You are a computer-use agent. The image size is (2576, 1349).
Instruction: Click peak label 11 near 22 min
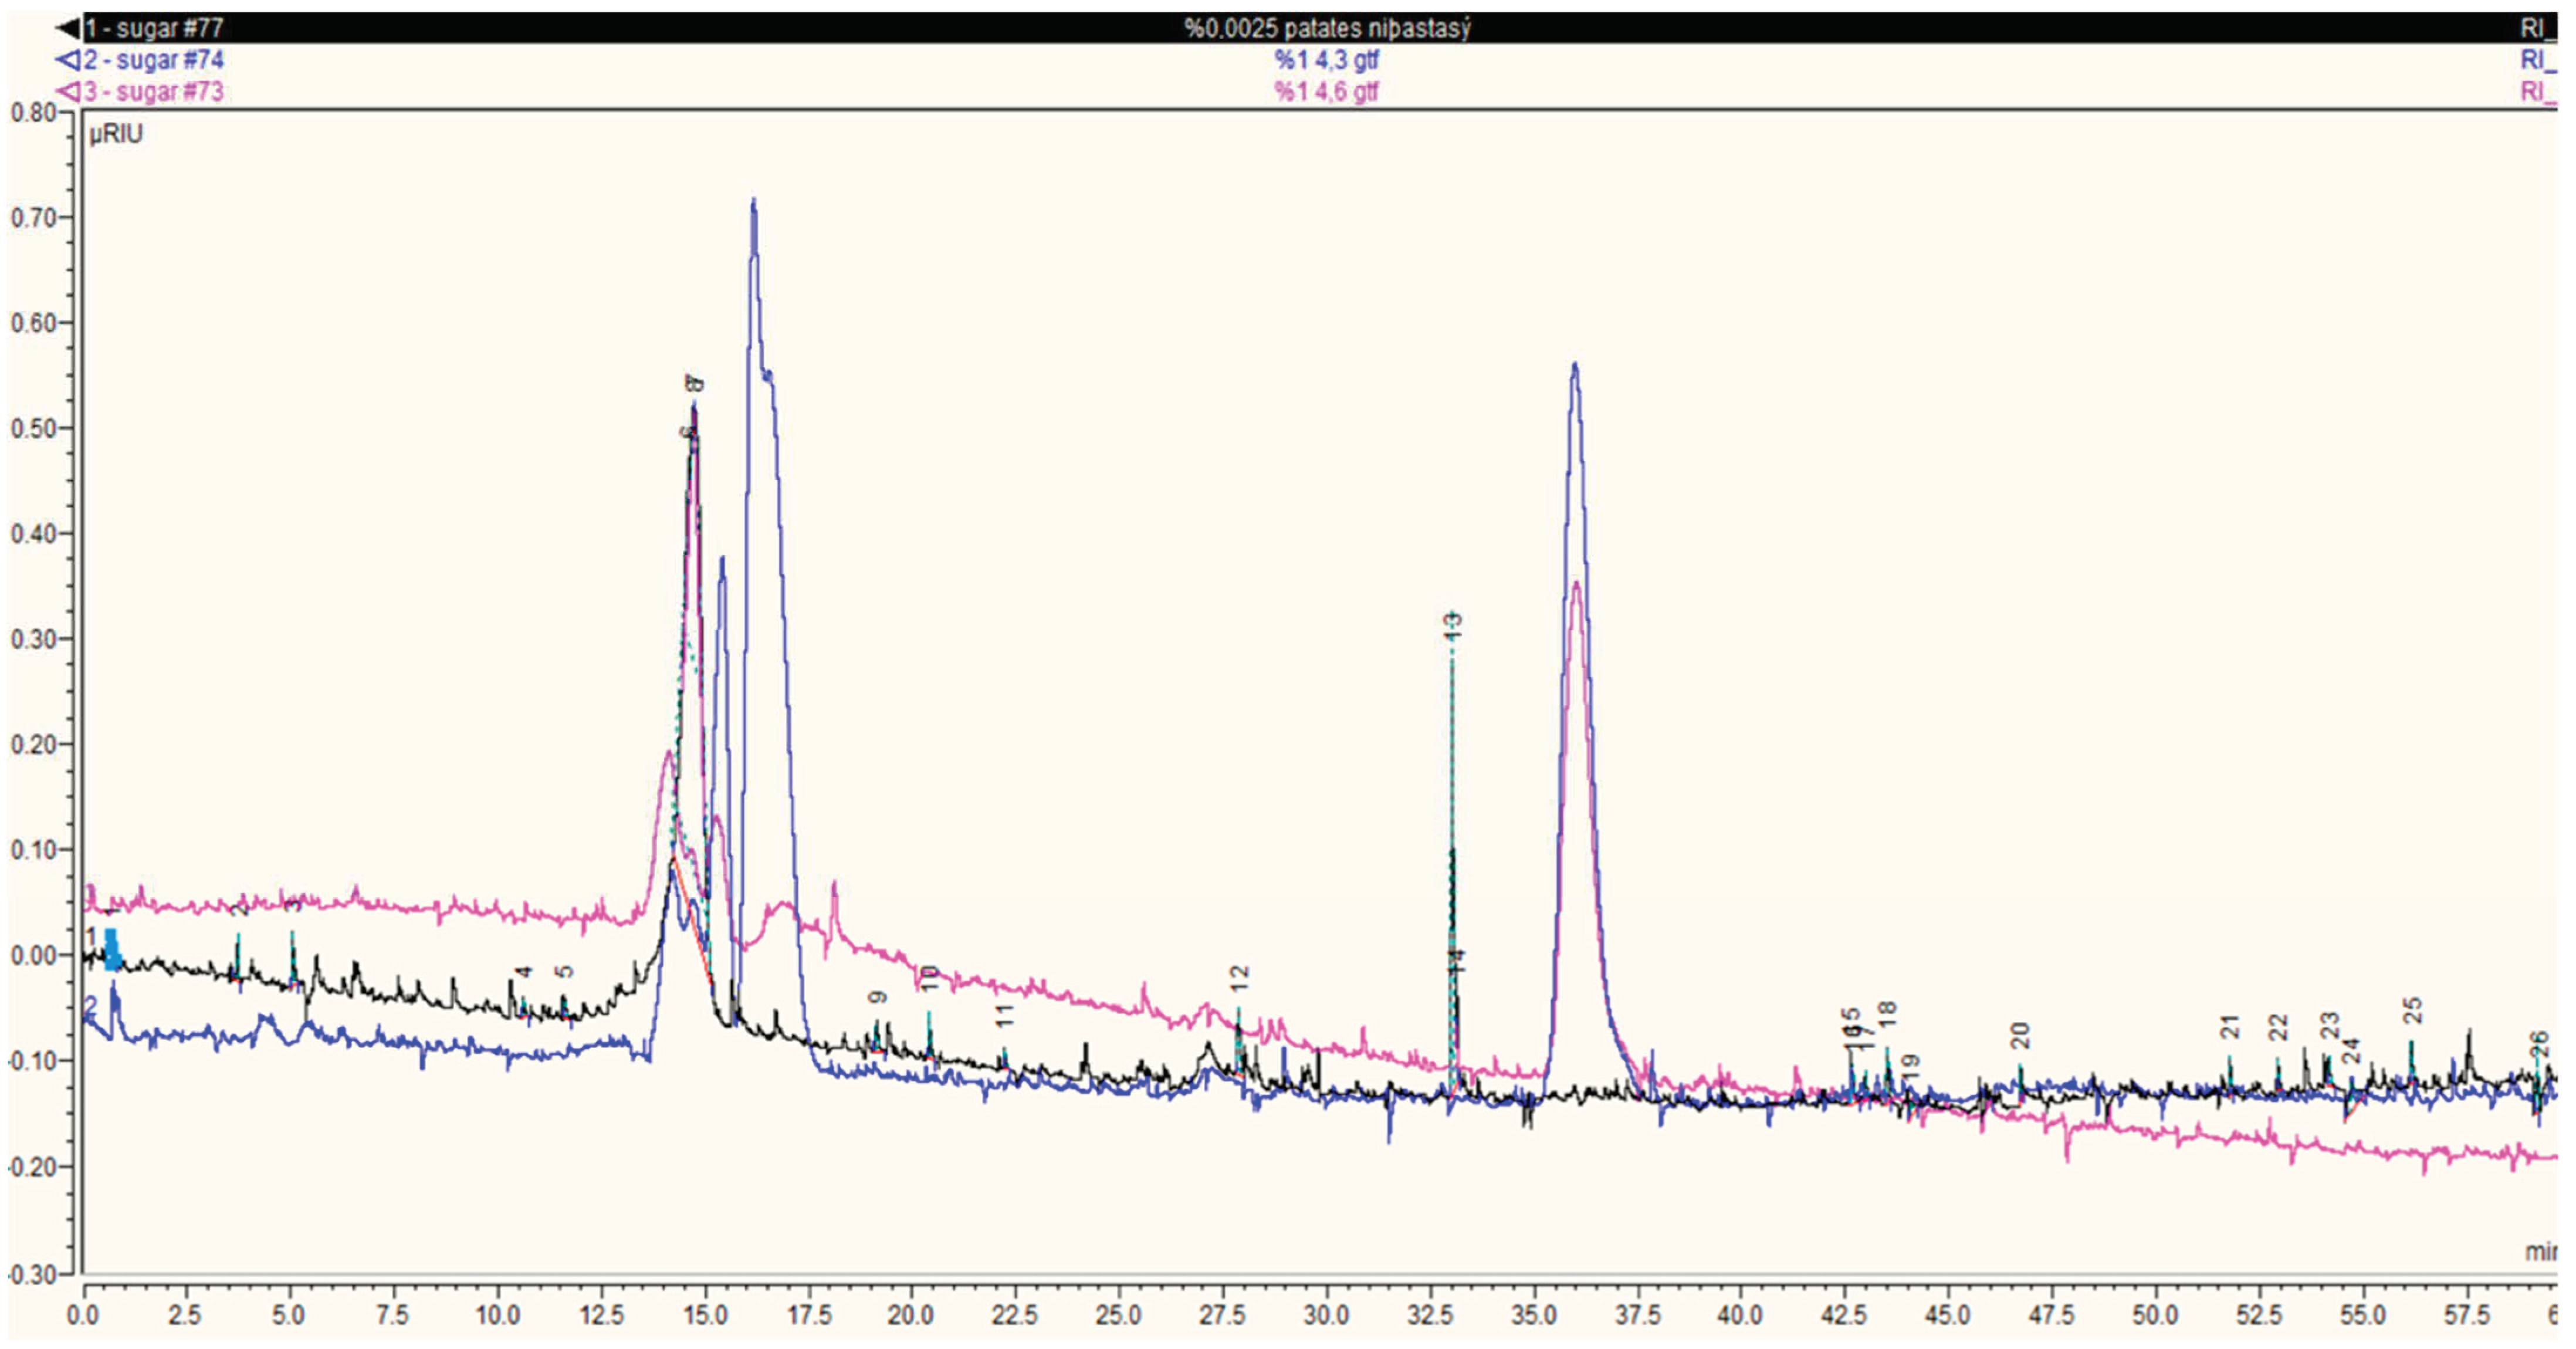tap(1005, 1016)
